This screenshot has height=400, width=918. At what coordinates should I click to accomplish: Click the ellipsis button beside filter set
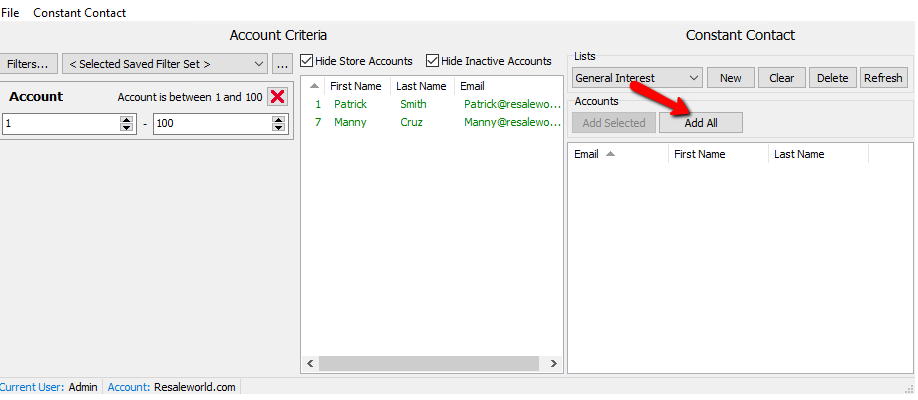[x=282, y=64]
